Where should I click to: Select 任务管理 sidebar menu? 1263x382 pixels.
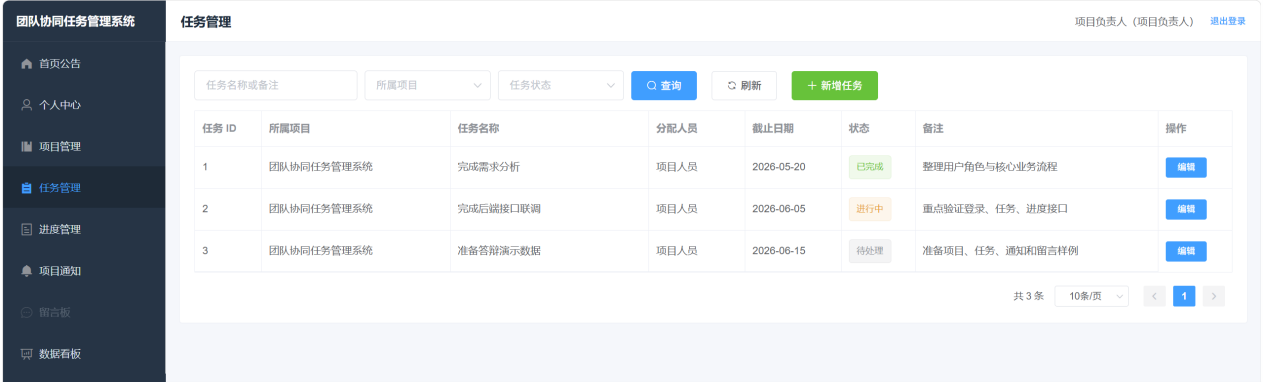point(83,188)
